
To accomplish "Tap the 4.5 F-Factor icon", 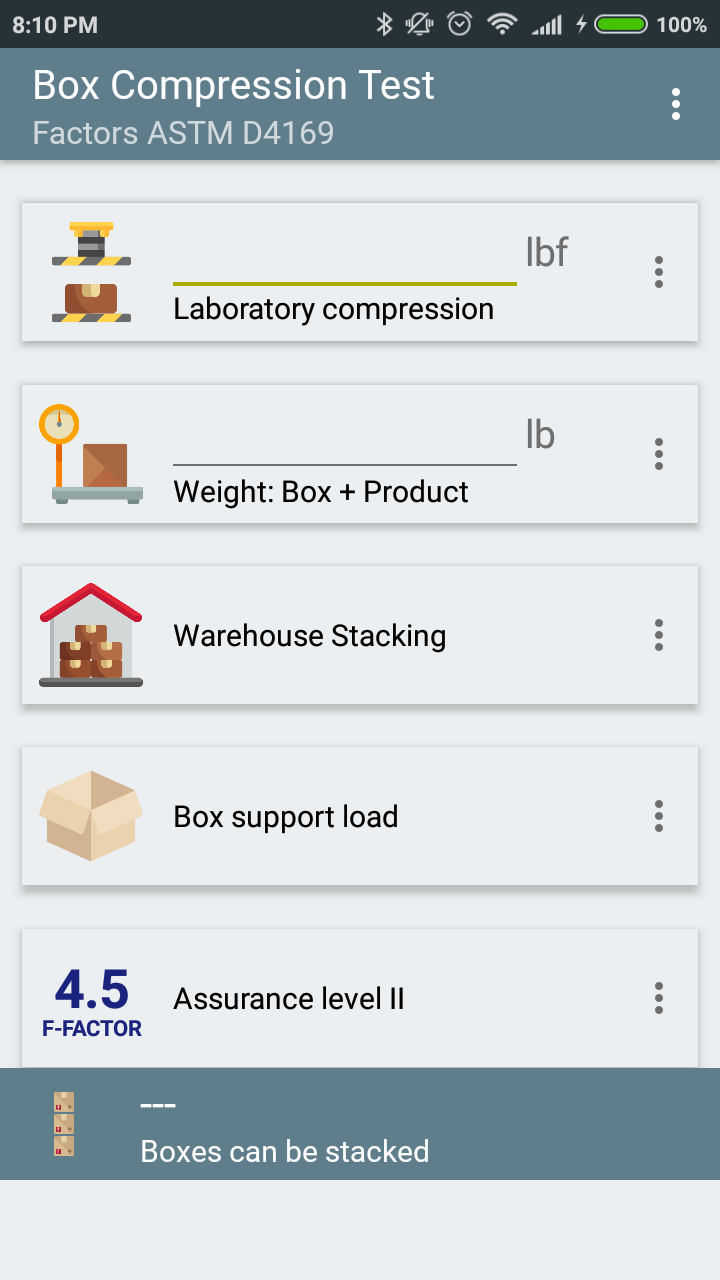I will (91, 999).
